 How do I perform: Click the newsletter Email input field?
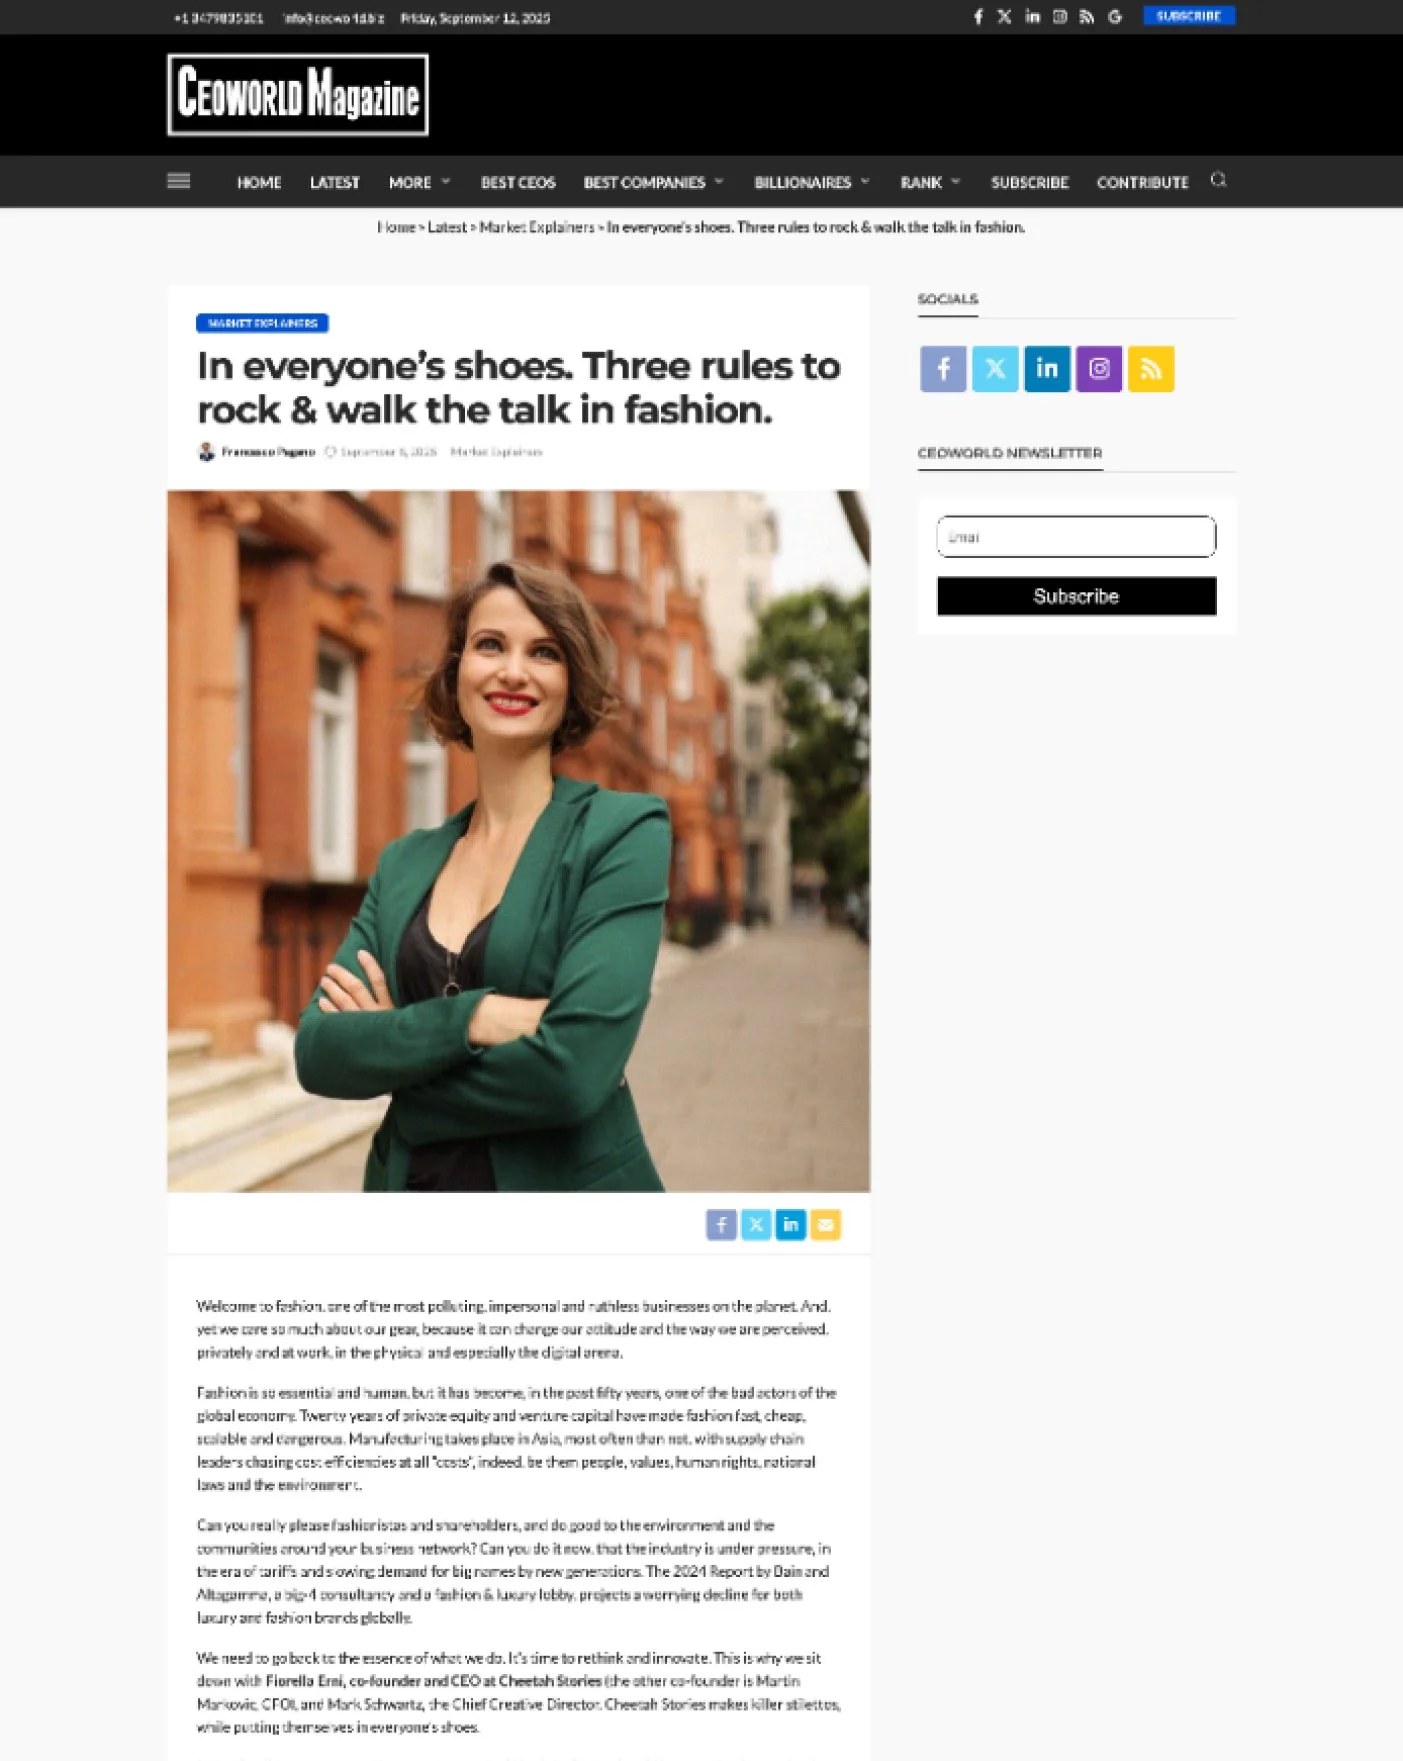1076,537
